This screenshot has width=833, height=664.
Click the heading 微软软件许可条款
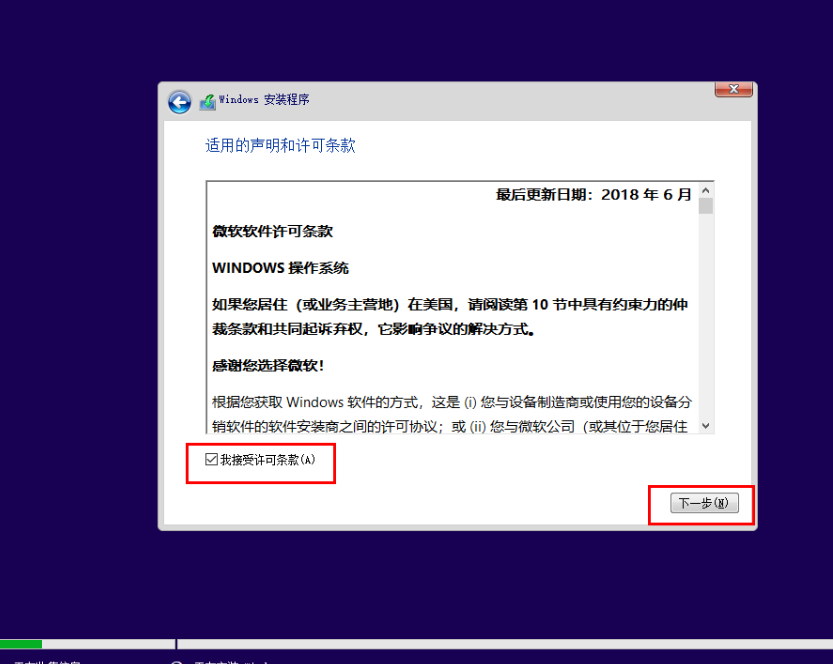point(273,231)
